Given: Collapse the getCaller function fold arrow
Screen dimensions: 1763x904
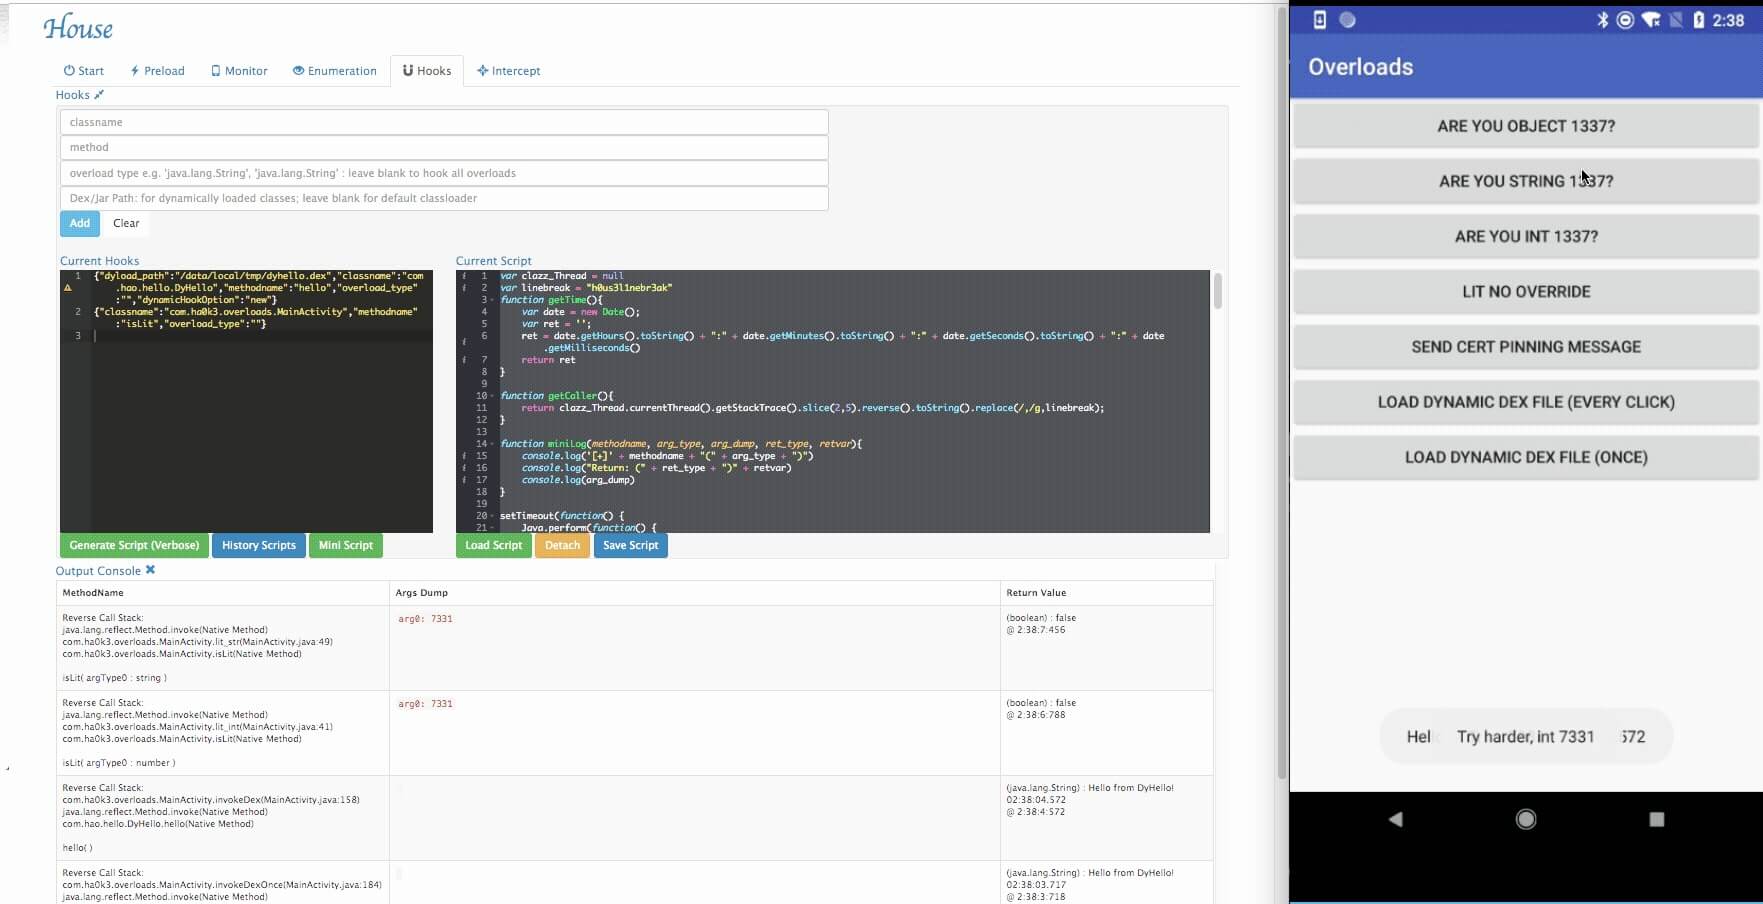Looking at the screenshot, I should click(491, 396).
